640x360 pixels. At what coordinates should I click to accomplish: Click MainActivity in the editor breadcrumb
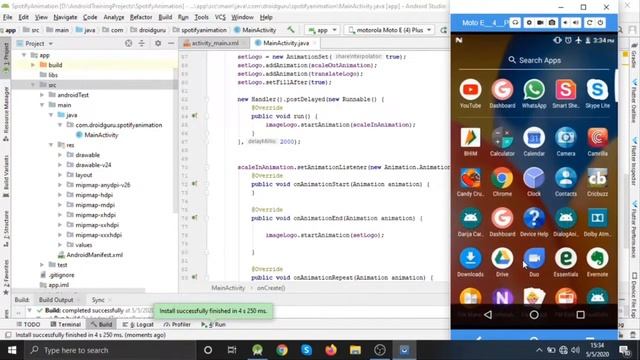point(228,288)
